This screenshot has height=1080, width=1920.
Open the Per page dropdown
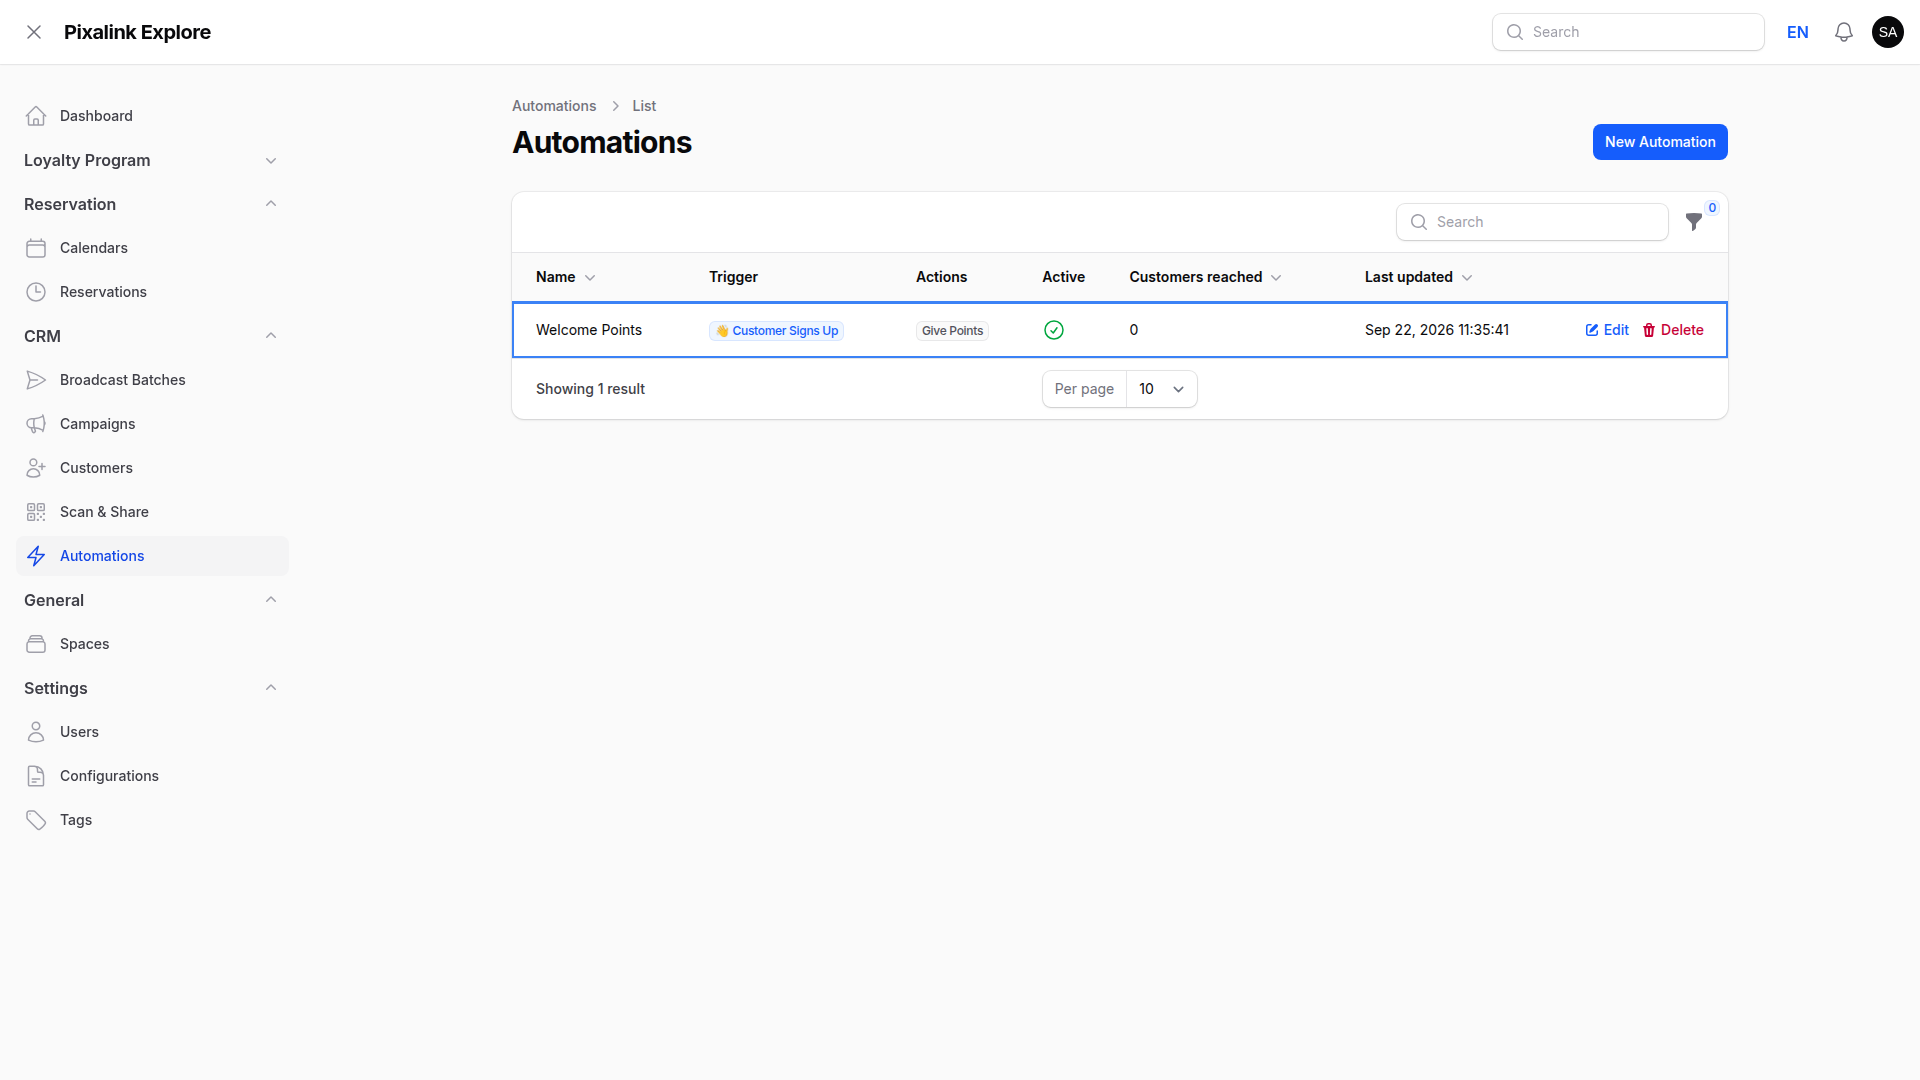click(x=1161, y=389)
